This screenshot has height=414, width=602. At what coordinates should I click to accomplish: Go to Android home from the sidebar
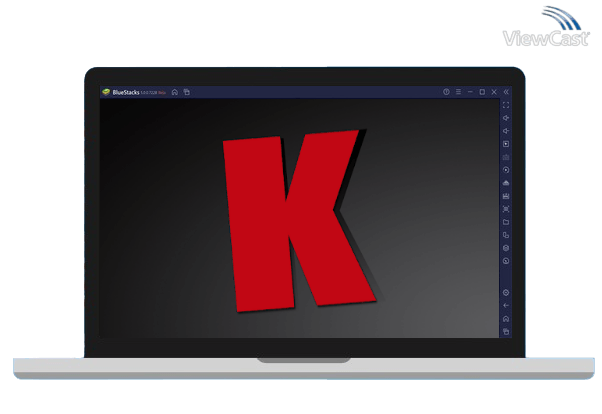tap(506, 319)
